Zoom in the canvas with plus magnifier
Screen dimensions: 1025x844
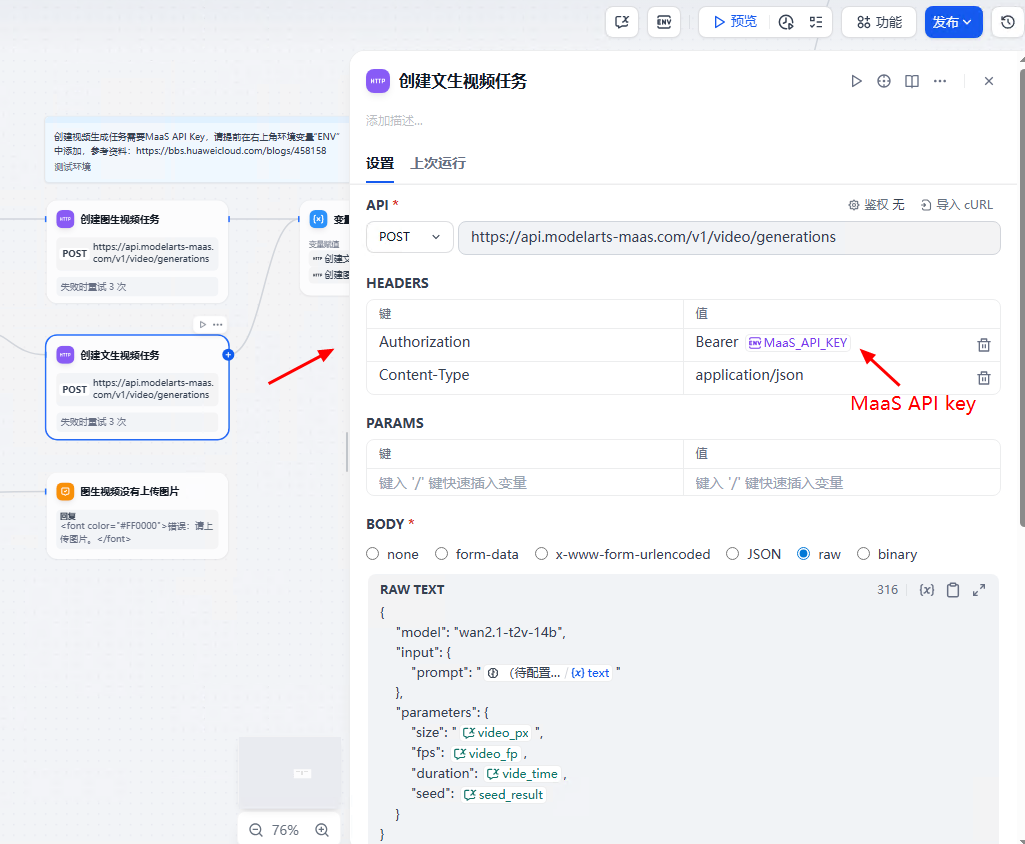(x=322, y=830)
